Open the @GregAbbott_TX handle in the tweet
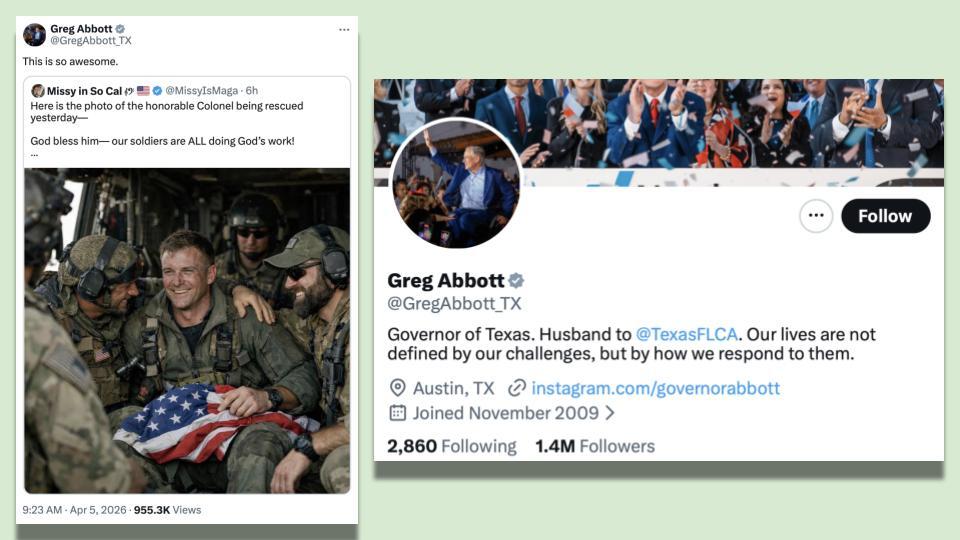The image size is (960, 540). [91, 40]
